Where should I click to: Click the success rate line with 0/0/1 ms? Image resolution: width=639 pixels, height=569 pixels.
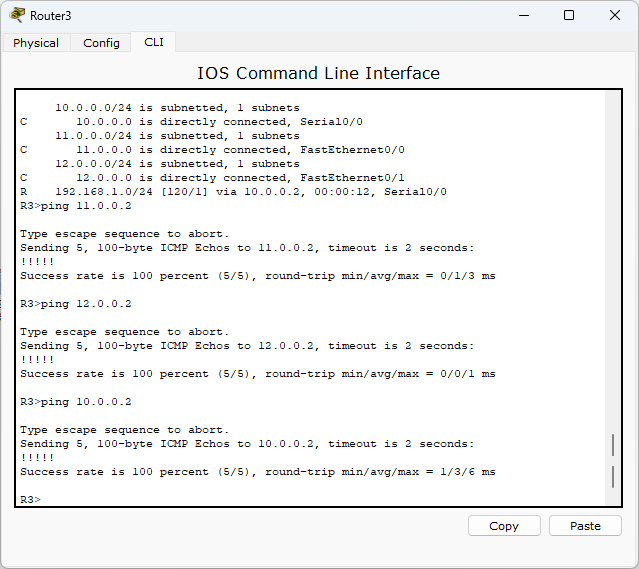coord(258,374)
